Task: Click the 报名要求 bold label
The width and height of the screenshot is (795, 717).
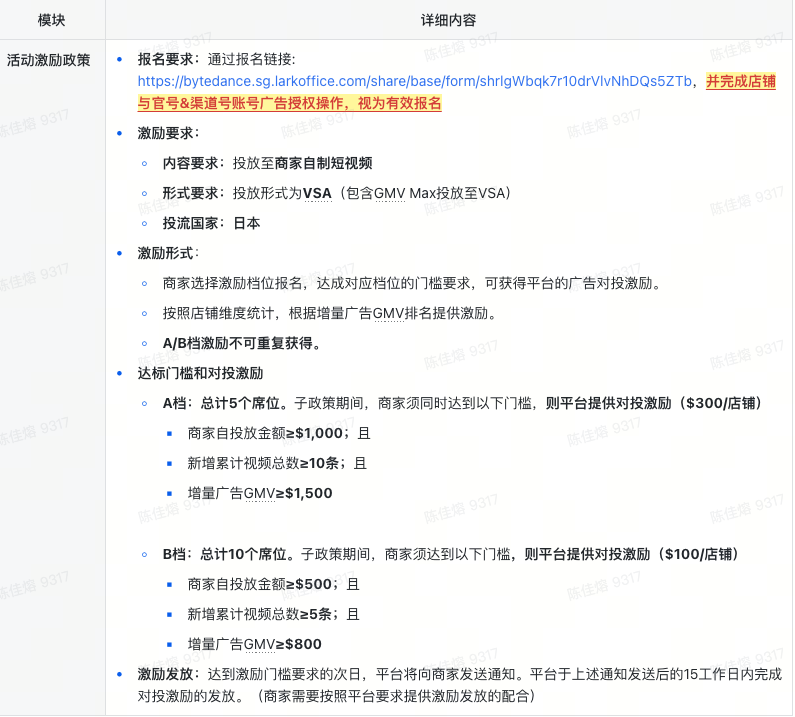Action: pos(168,60)
